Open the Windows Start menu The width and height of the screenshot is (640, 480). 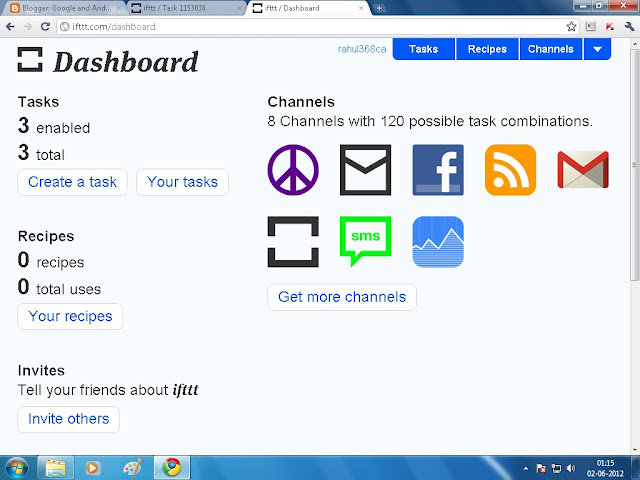coord(16,468)
